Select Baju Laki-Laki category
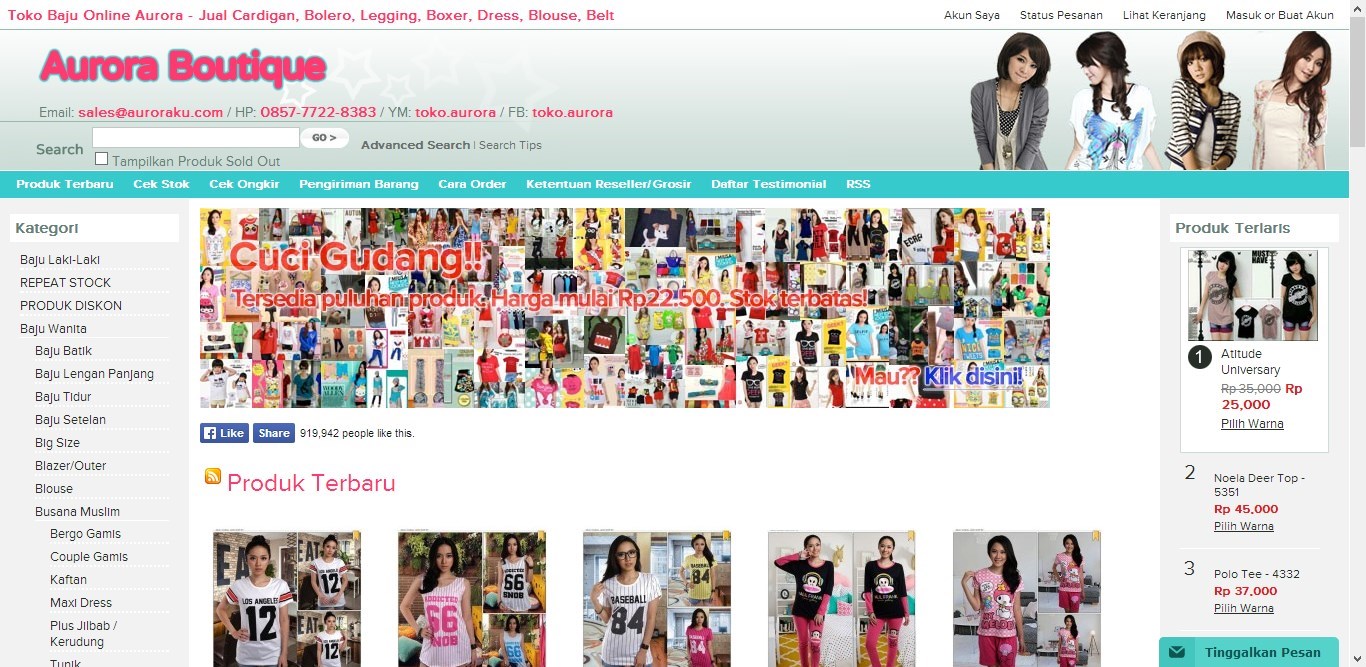The image size is (1366, 667). 60,260
